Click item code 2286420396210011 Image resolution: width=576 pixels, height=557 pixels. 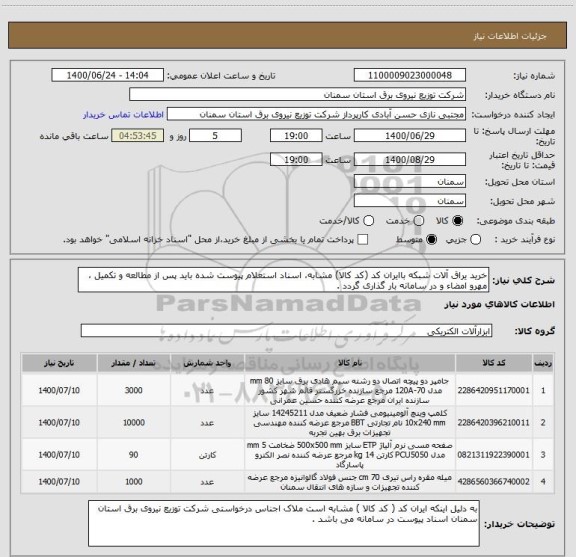pos(493,423)
